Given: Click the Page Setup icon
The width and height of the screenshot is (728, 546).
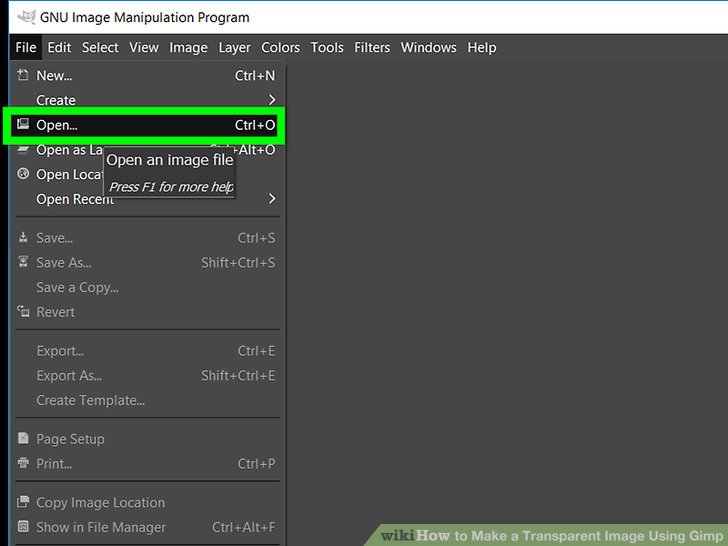Looking at the screenshot, I should (x=23, y=438).
